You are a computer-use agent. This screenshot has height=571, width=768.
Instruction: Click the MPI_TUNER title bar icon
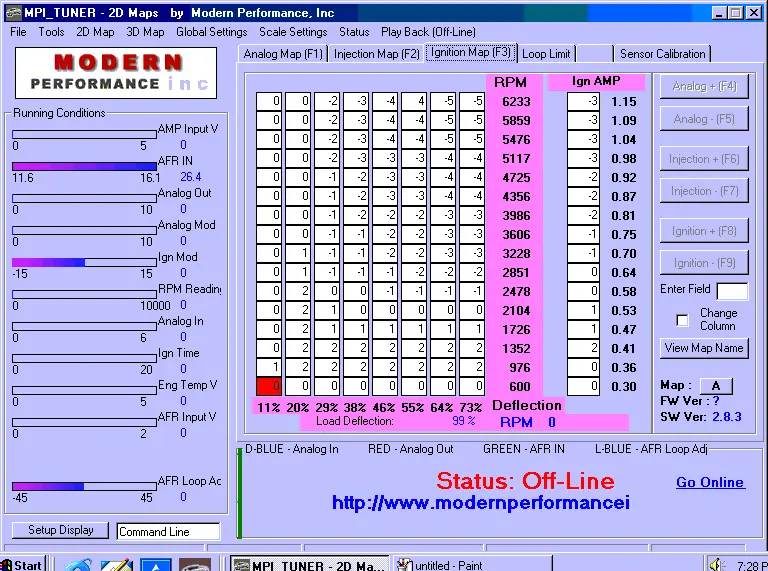point(11,12)
